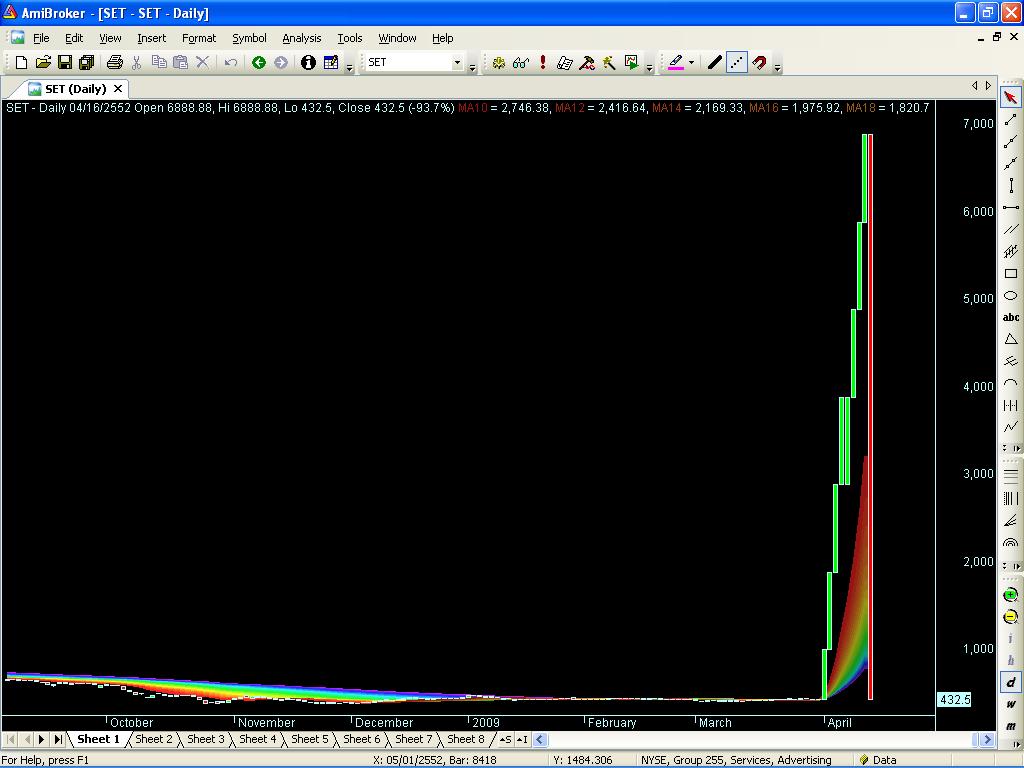Switch chart to monthly 'm' interval
Viewport: 1024px width, 768px height.
pyautogui.click(x=1010, y=726)
